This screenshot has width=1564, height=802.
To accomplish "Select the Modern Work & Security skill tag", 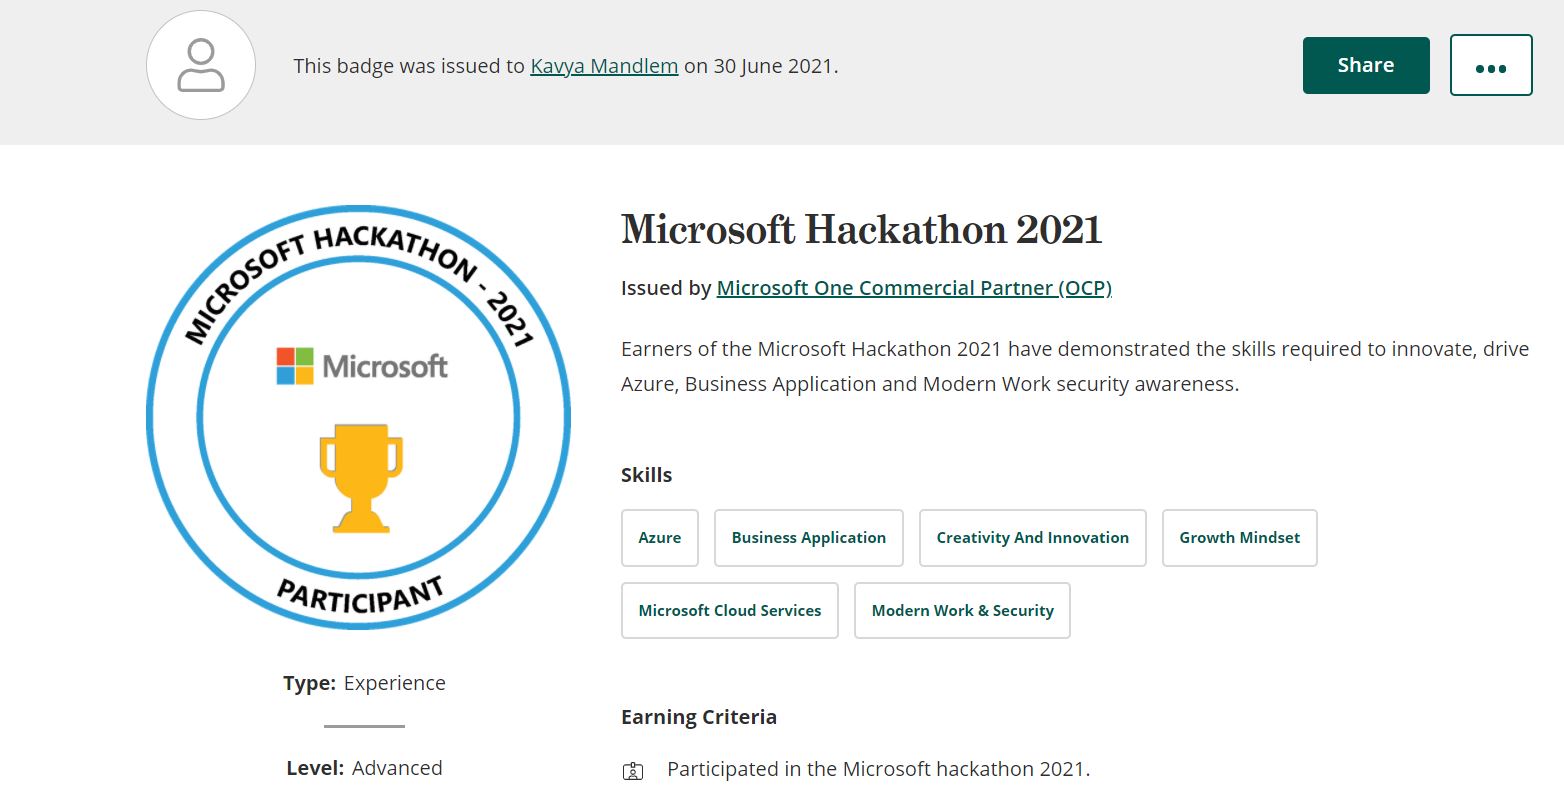I will pos(963,611).
